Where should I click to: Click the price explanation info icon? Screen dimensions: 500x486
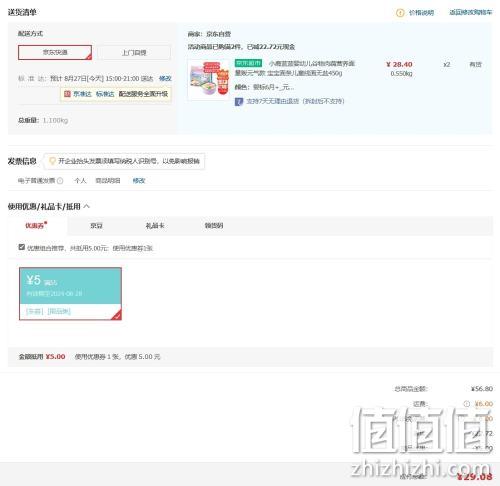400,13
